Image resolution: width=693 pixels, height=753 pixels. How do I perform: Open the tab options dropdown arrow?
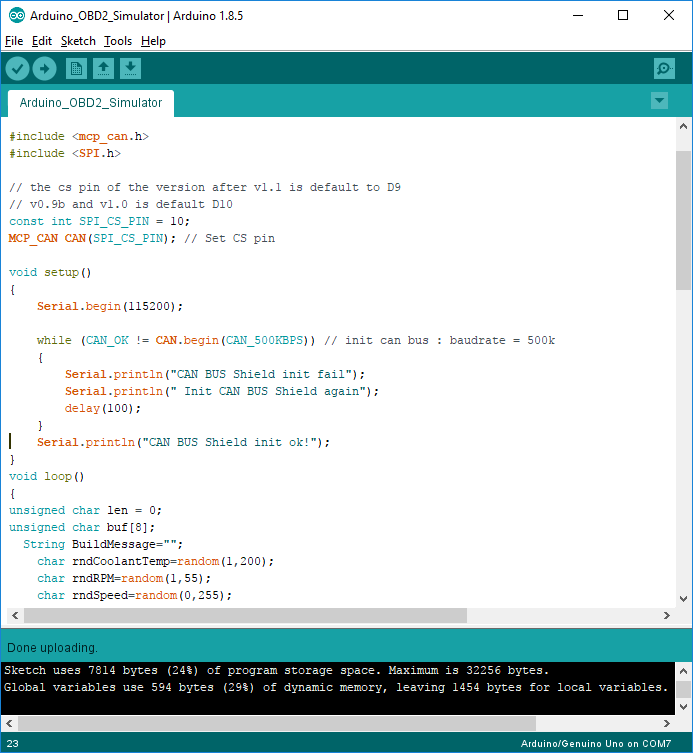click(x=659, y=101)
